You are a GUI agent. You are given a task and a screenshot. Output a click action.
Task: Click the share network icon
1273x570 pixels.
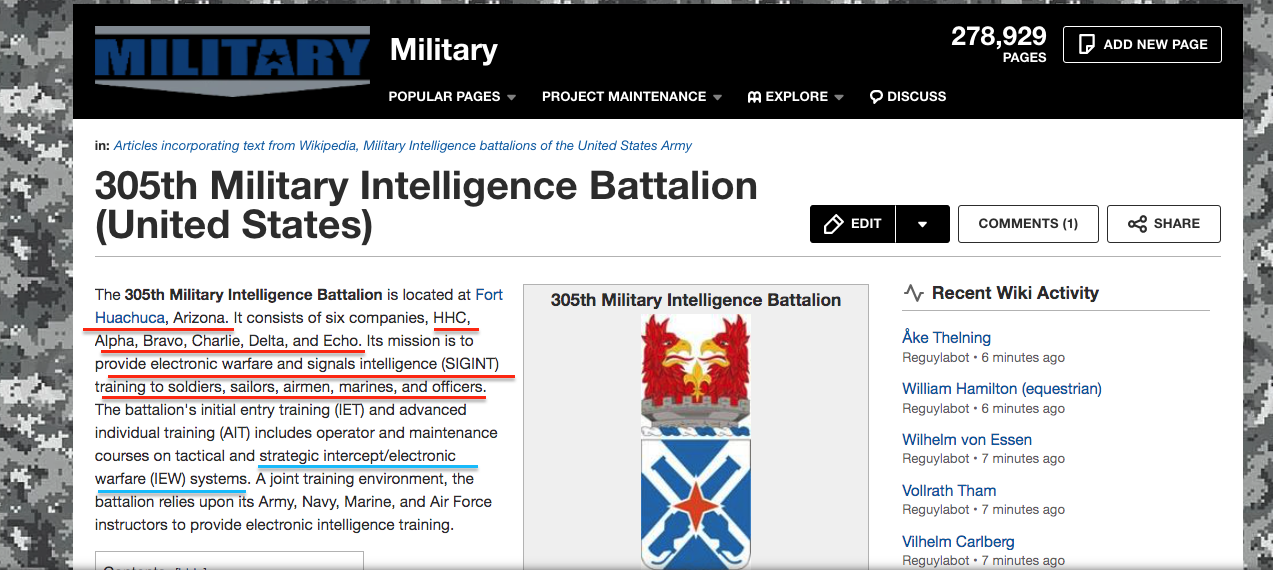tap(1137, 224)
